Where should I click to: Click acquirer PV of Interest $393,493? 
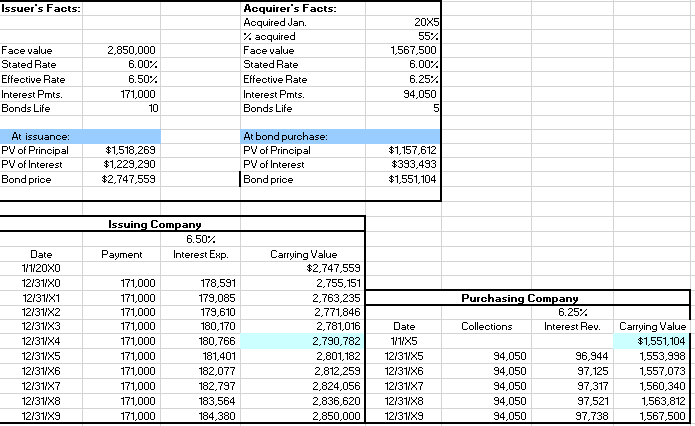(414, 165)
